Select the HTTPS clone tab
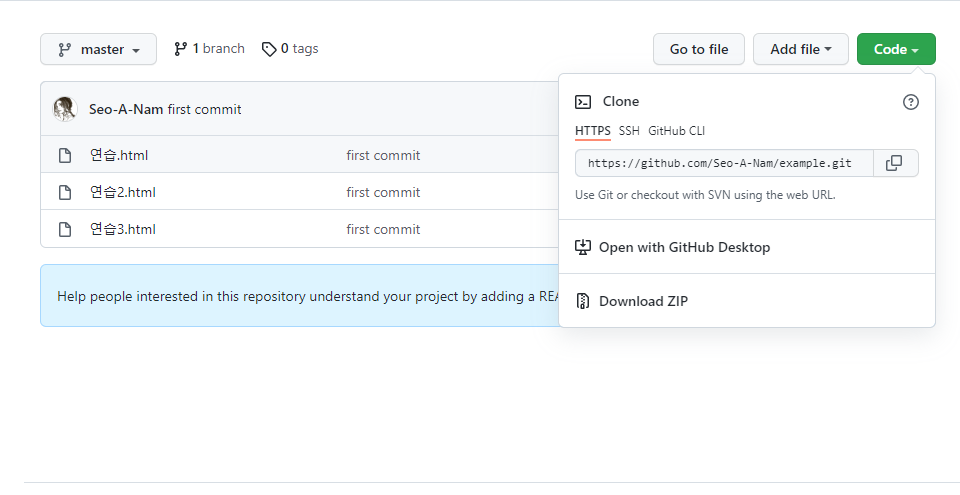 (x=593, y=131)
